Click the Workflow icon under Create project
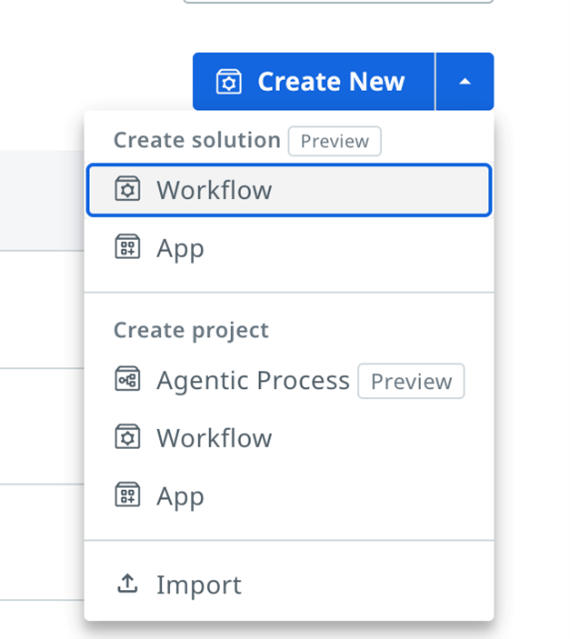Image resolution: width=570 pixels, height=639 pixels. tap(128, 437)
